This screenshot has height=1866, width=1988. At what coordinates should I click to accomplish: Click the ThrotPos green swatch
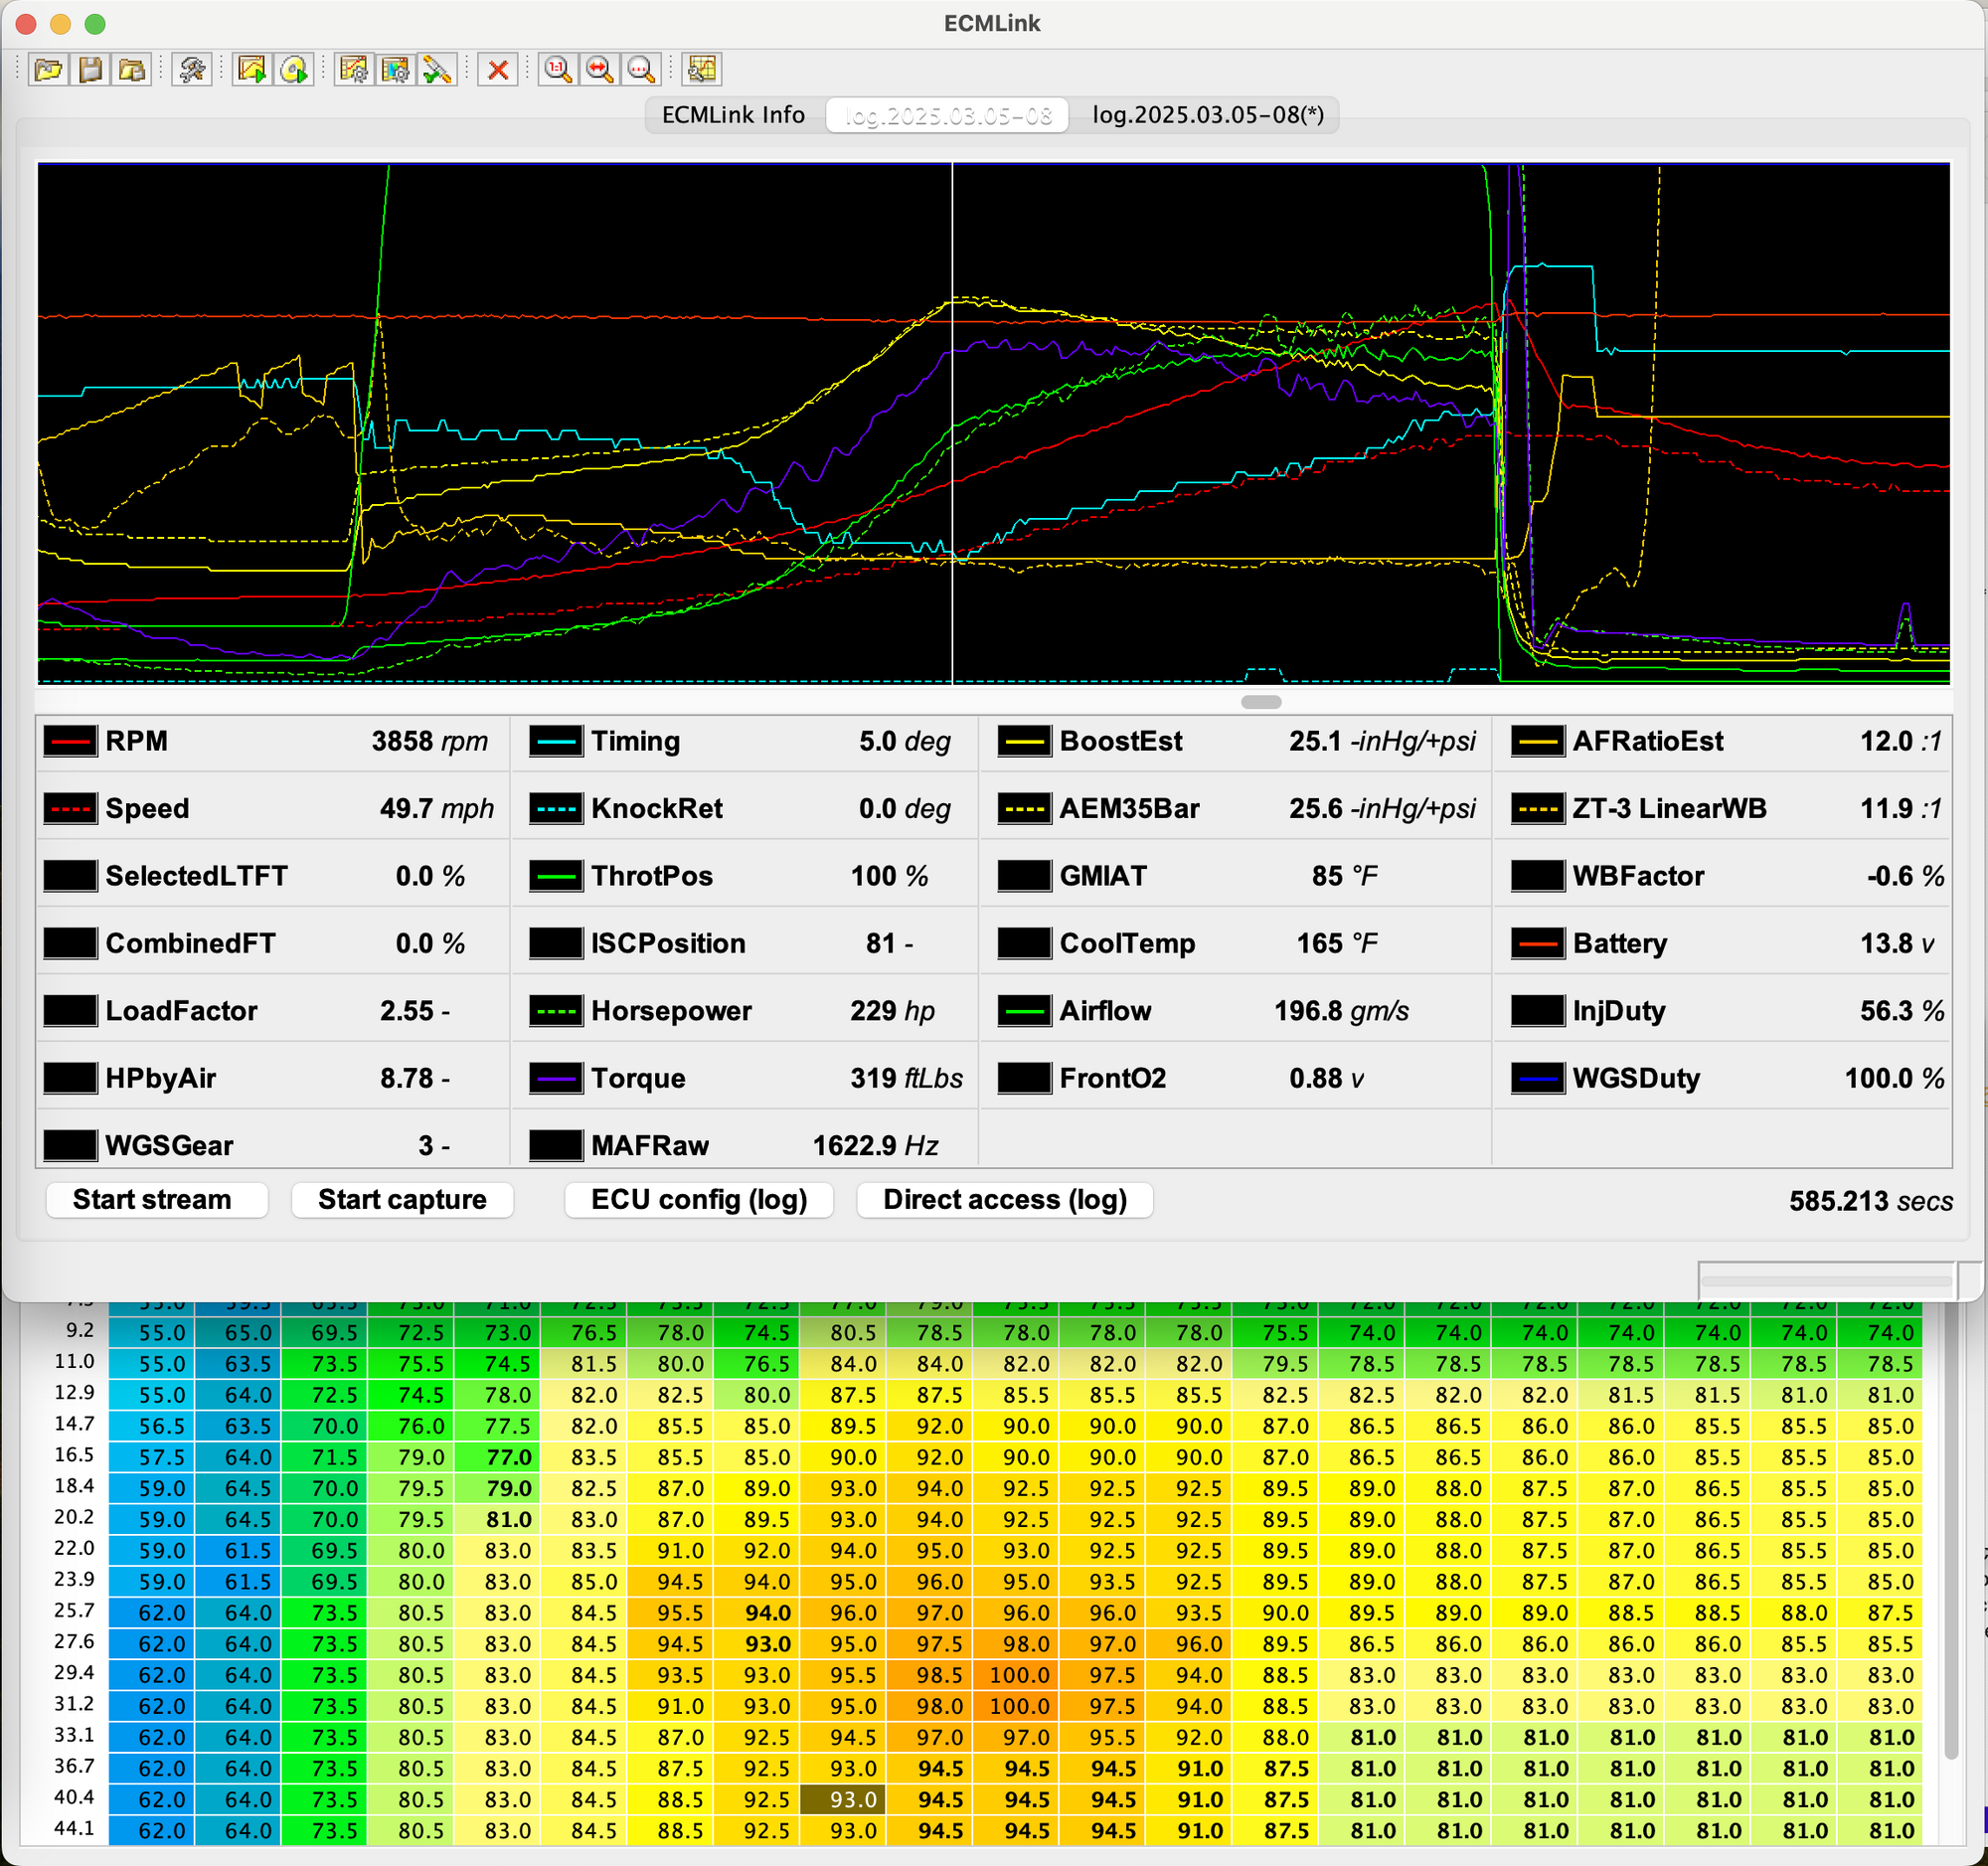pos(556,876)
